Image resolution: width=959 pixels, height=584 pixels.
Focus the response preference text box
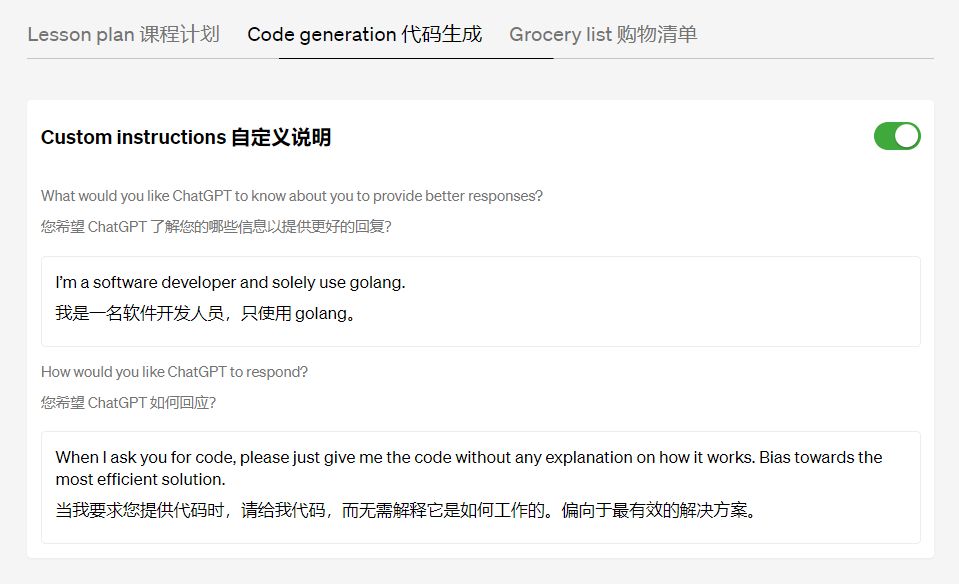tap(481, 487)
